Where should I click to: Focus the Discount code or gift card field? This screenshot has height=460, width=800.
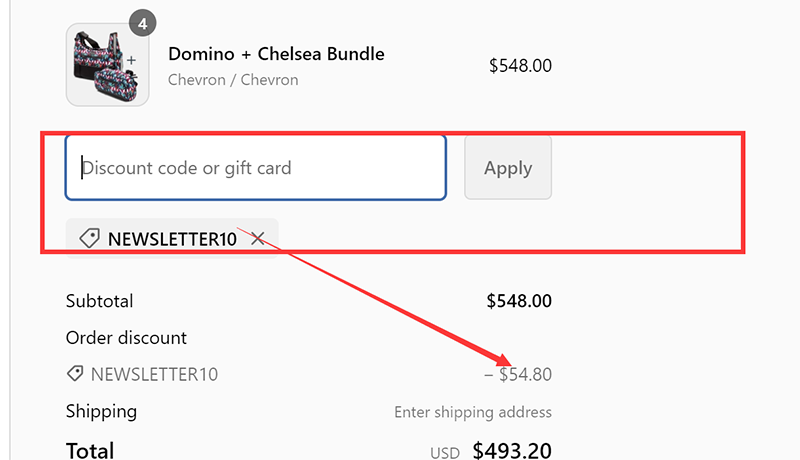pyautogui.click(x=255, y=168)
